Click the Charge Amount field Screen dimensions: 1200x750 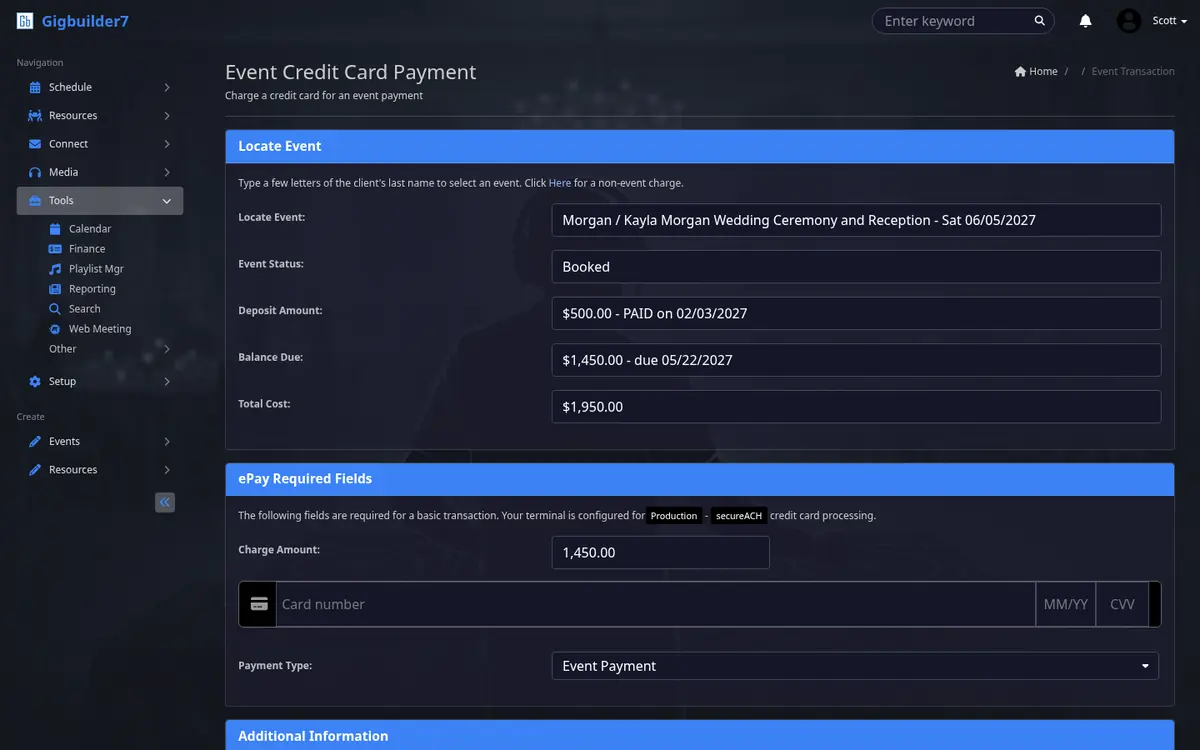[x=660, y=553]
